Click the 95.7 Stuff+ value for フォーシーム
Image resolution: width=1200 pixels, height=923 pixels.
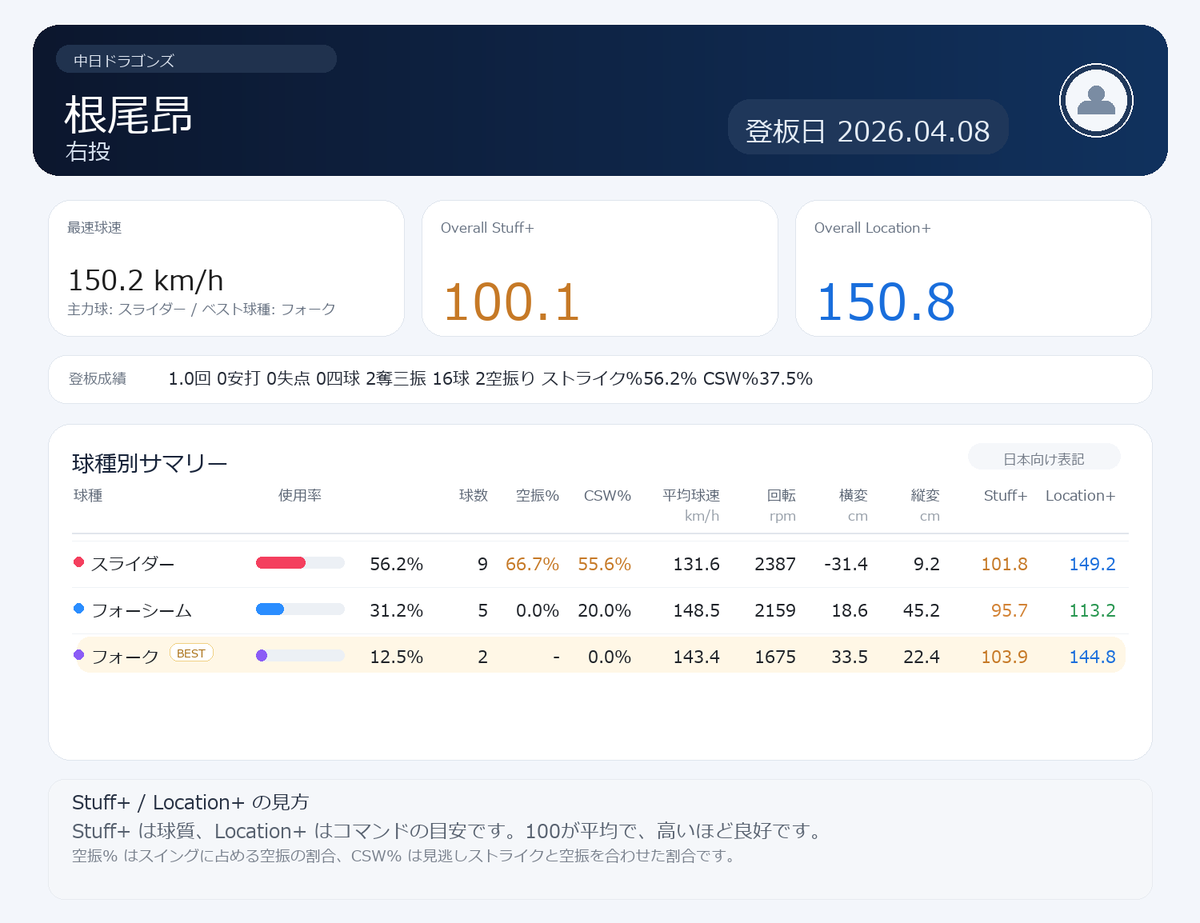tap(1009, 610)
